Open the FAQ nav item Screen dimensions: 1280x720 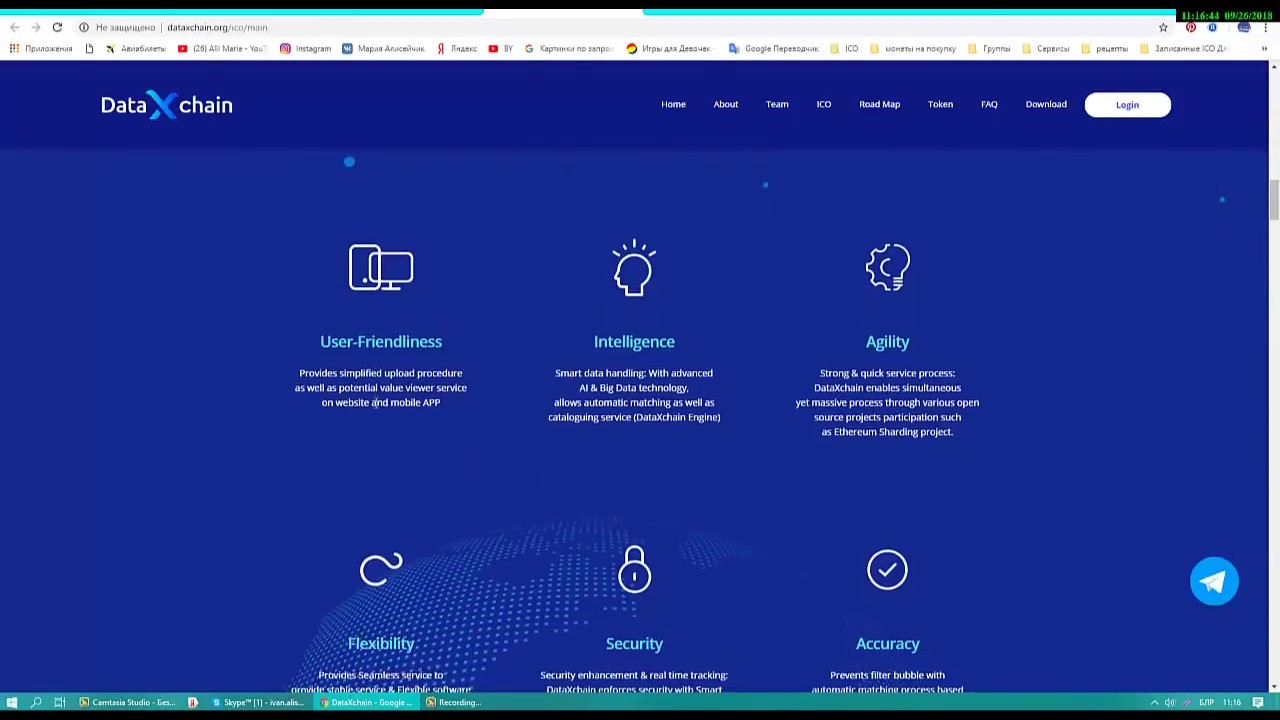tap(989, 104)
